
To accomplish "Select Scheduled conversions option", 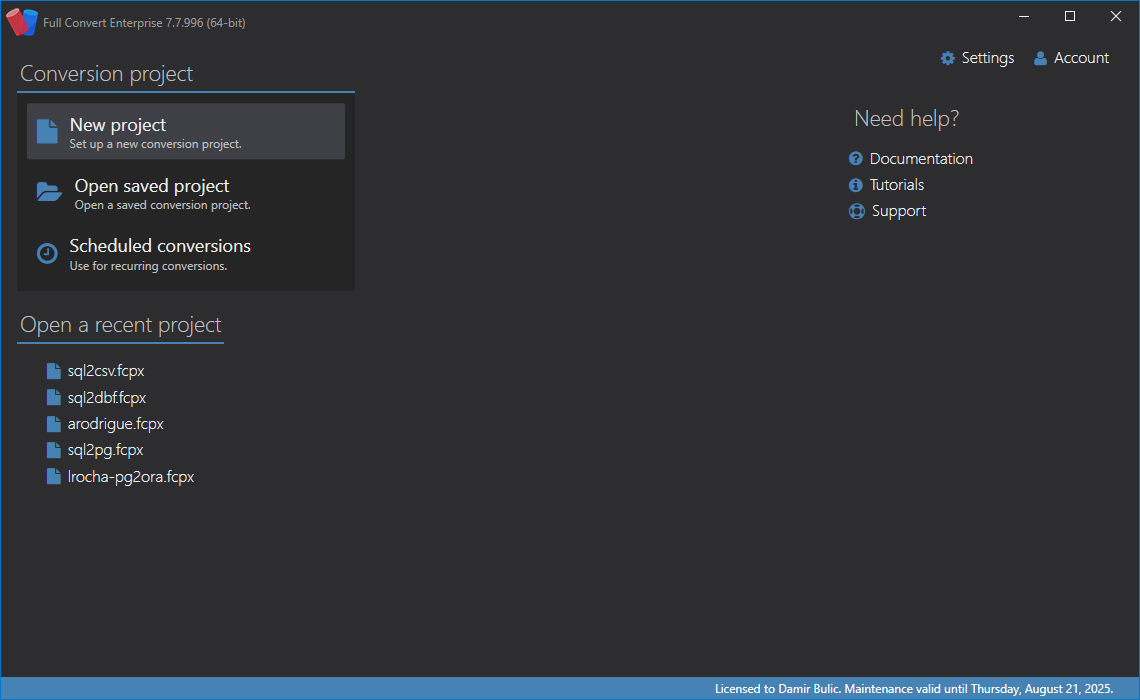I will tap(160, 246).
